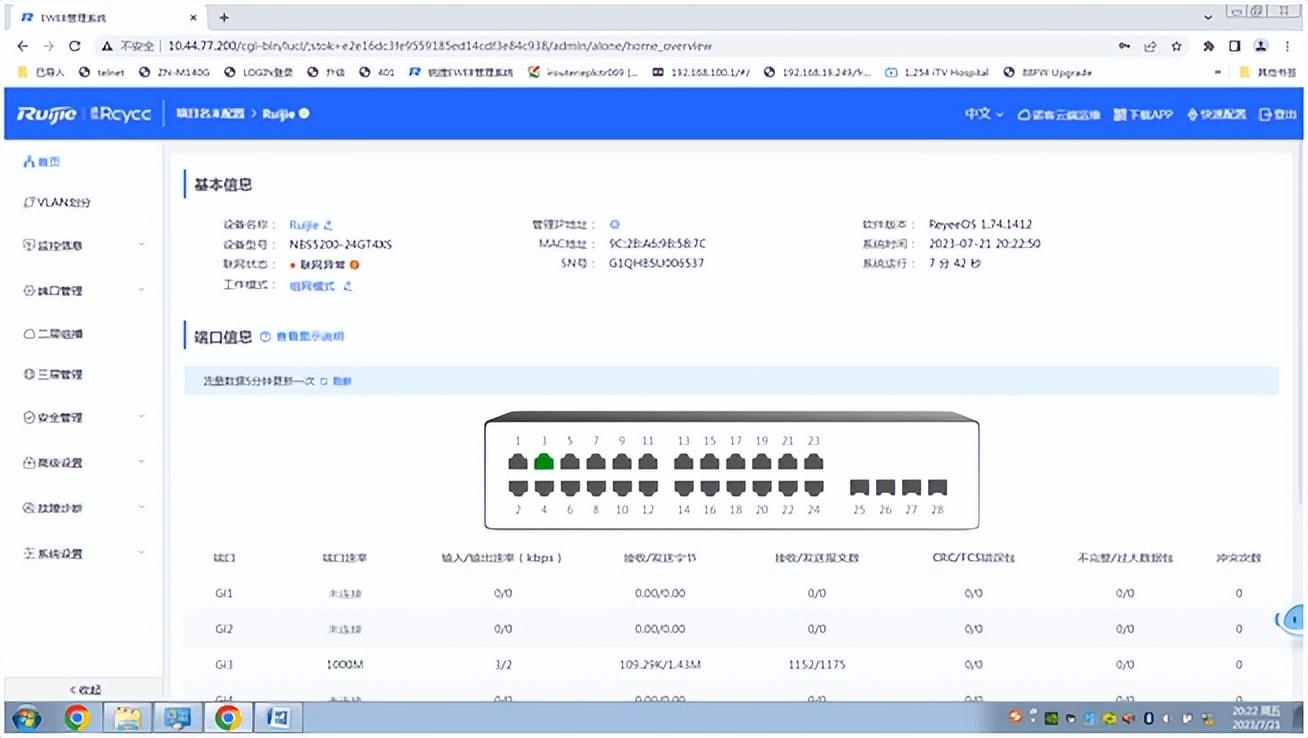The width and height of the screenshot is (1308, 738).
Task: Expand the 端口管理 sidebar menu chevron
Action: tap(141, 290)
